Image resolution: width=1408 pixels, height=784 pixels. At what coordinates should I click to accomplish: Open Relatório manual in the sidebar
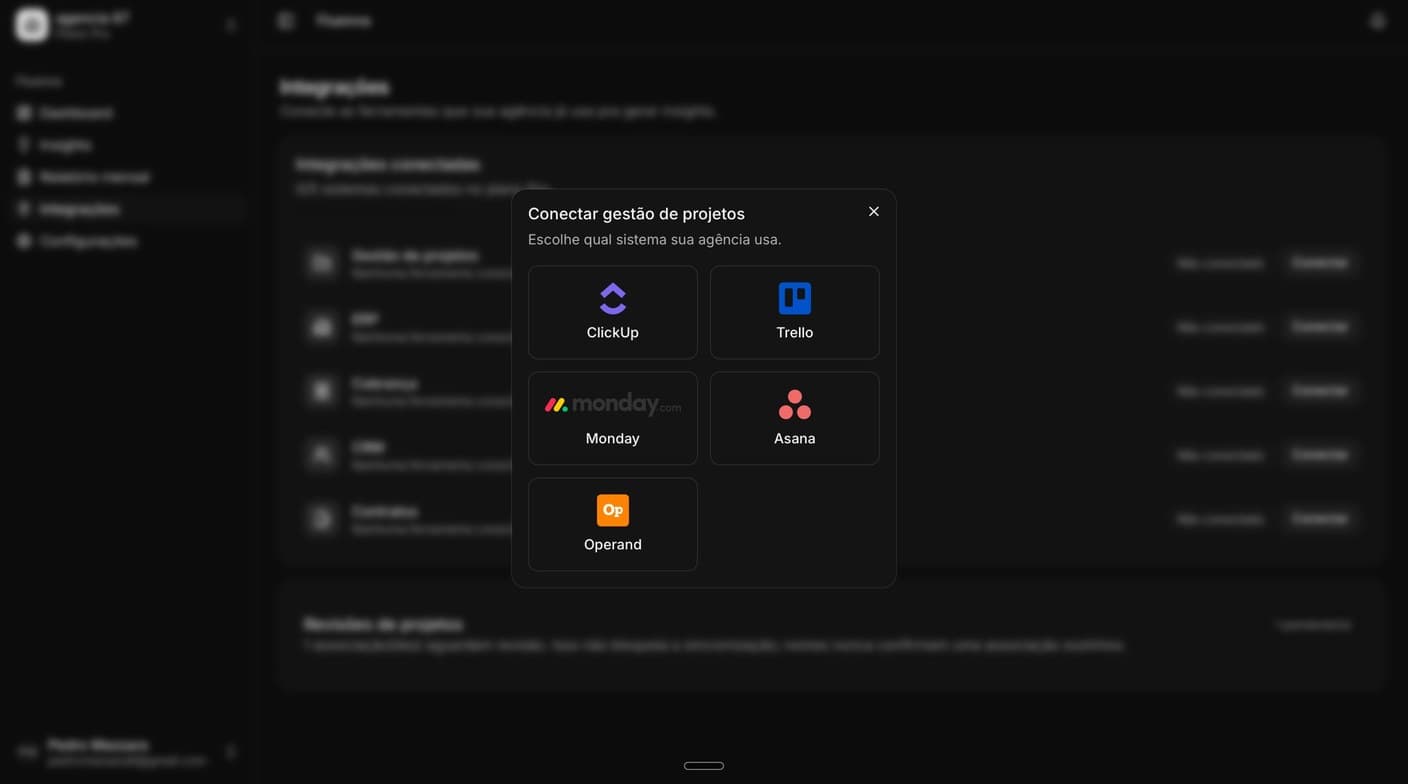(x=130, y=177)
